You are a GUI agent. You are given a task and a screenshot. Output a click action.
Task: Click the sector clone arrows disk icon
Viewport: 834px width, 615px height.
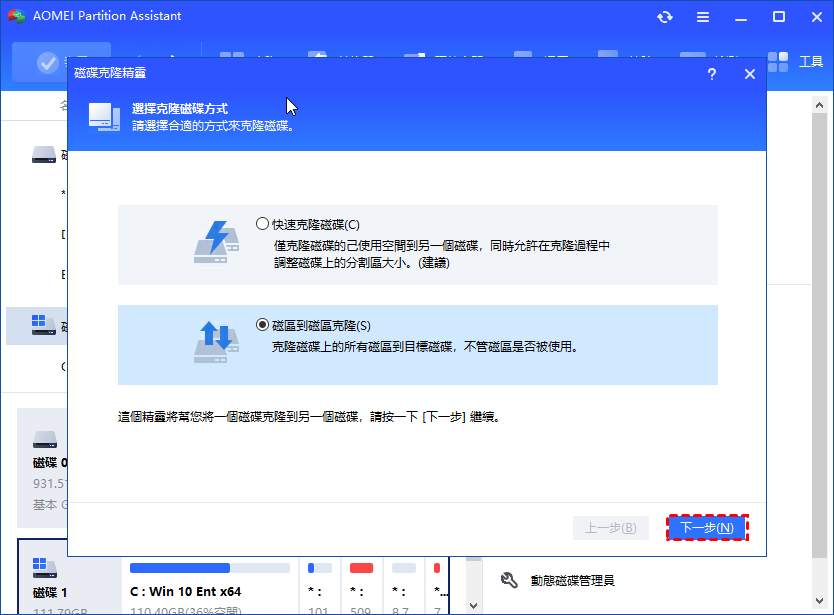(216, 343)
